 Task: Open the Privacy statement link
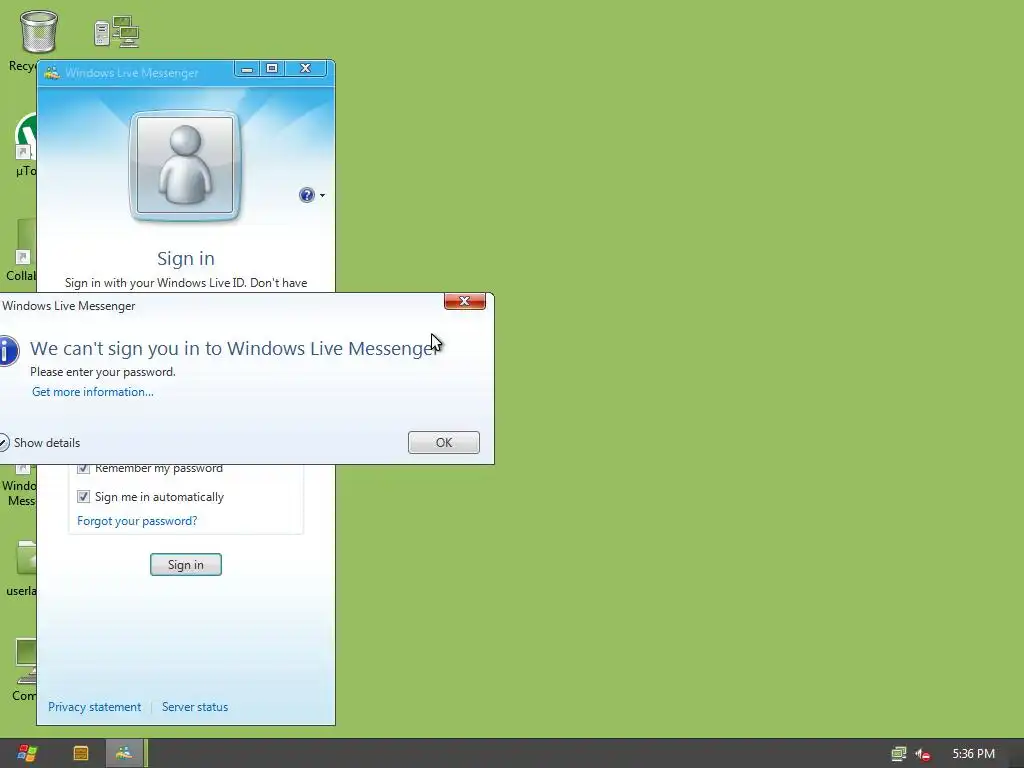click(x=94, y=707)
